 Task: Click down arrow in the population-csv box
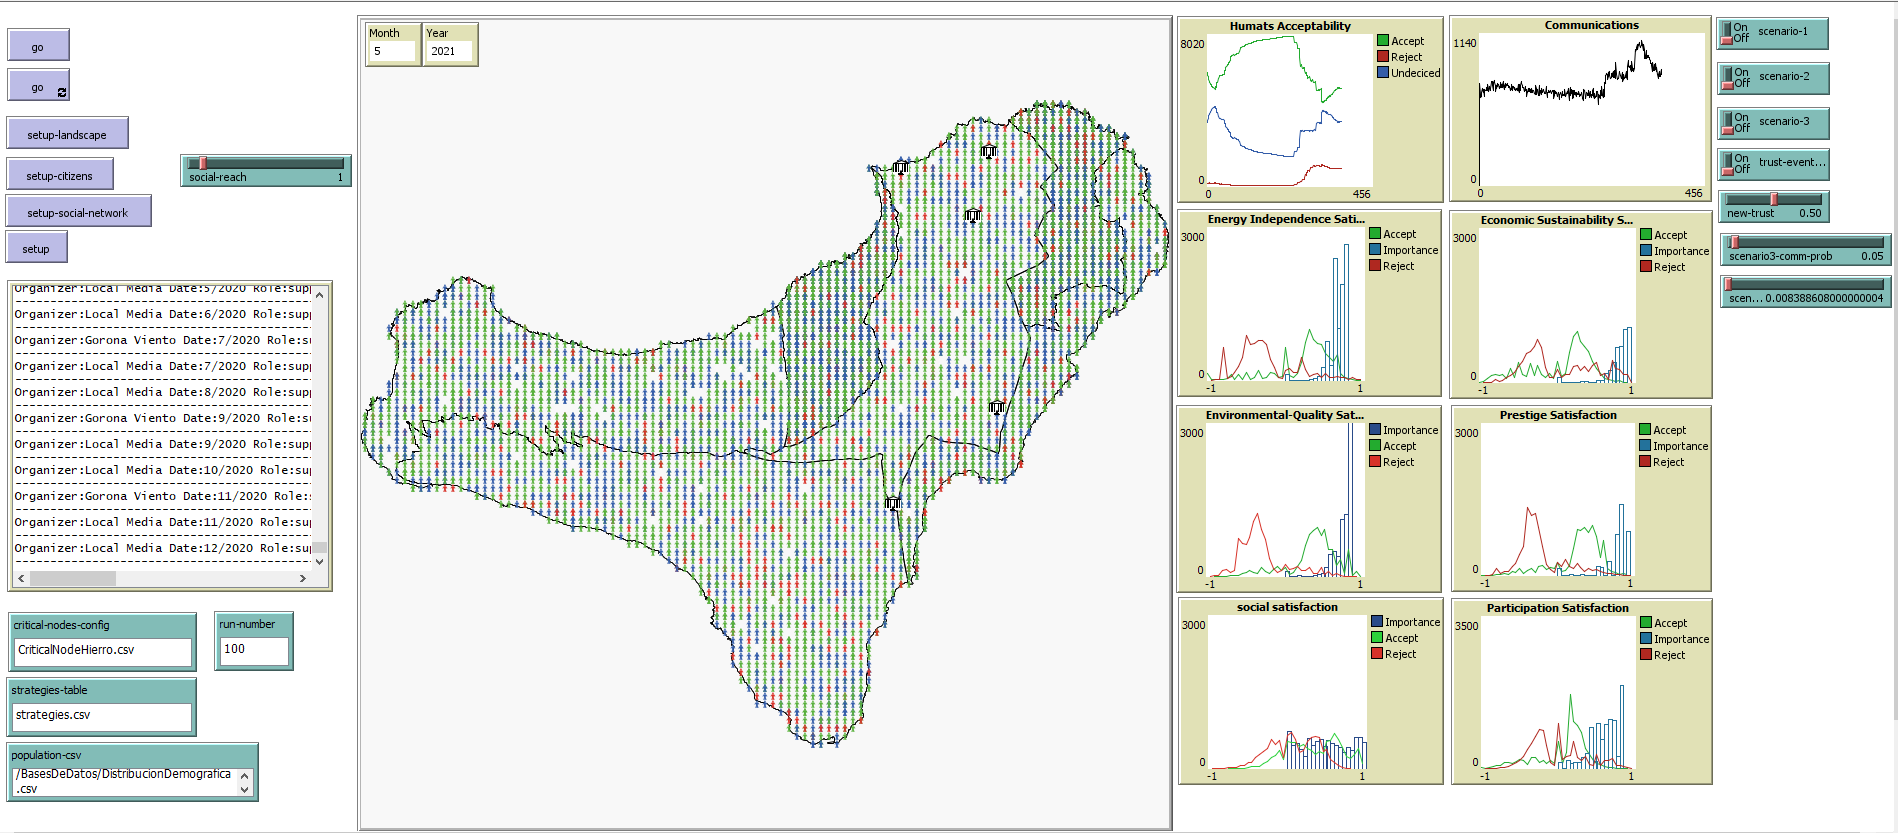click(245, 789)
